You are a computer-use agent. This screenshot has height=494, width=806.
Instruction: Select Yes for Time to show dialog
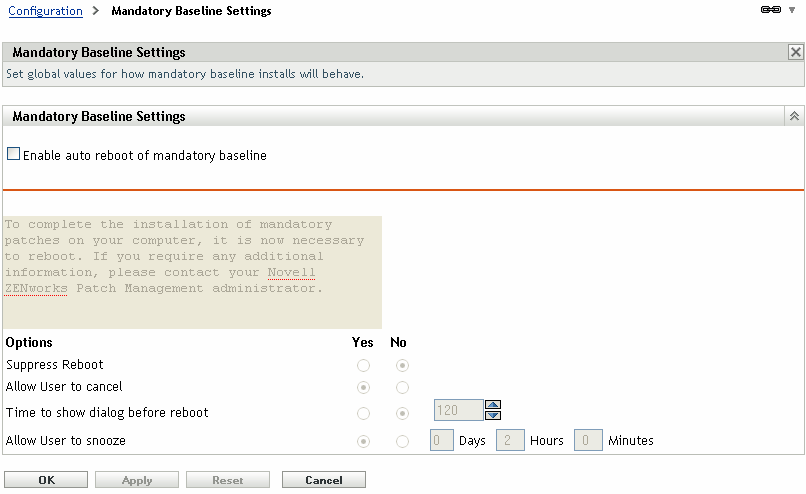[x=363, y=413]
